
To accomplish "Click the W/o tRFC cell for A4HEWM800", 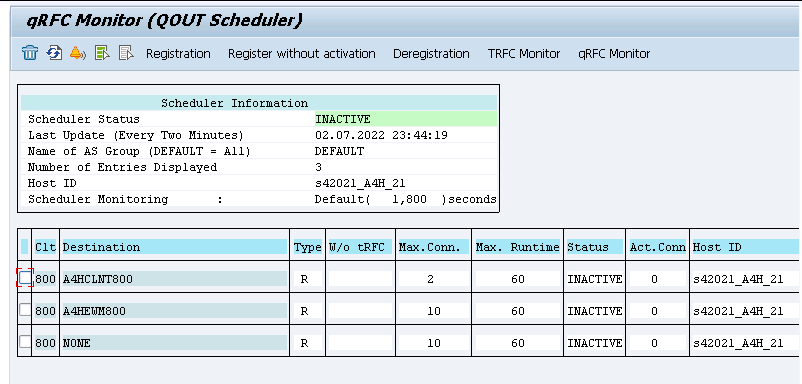I will (x=360, y=311).
